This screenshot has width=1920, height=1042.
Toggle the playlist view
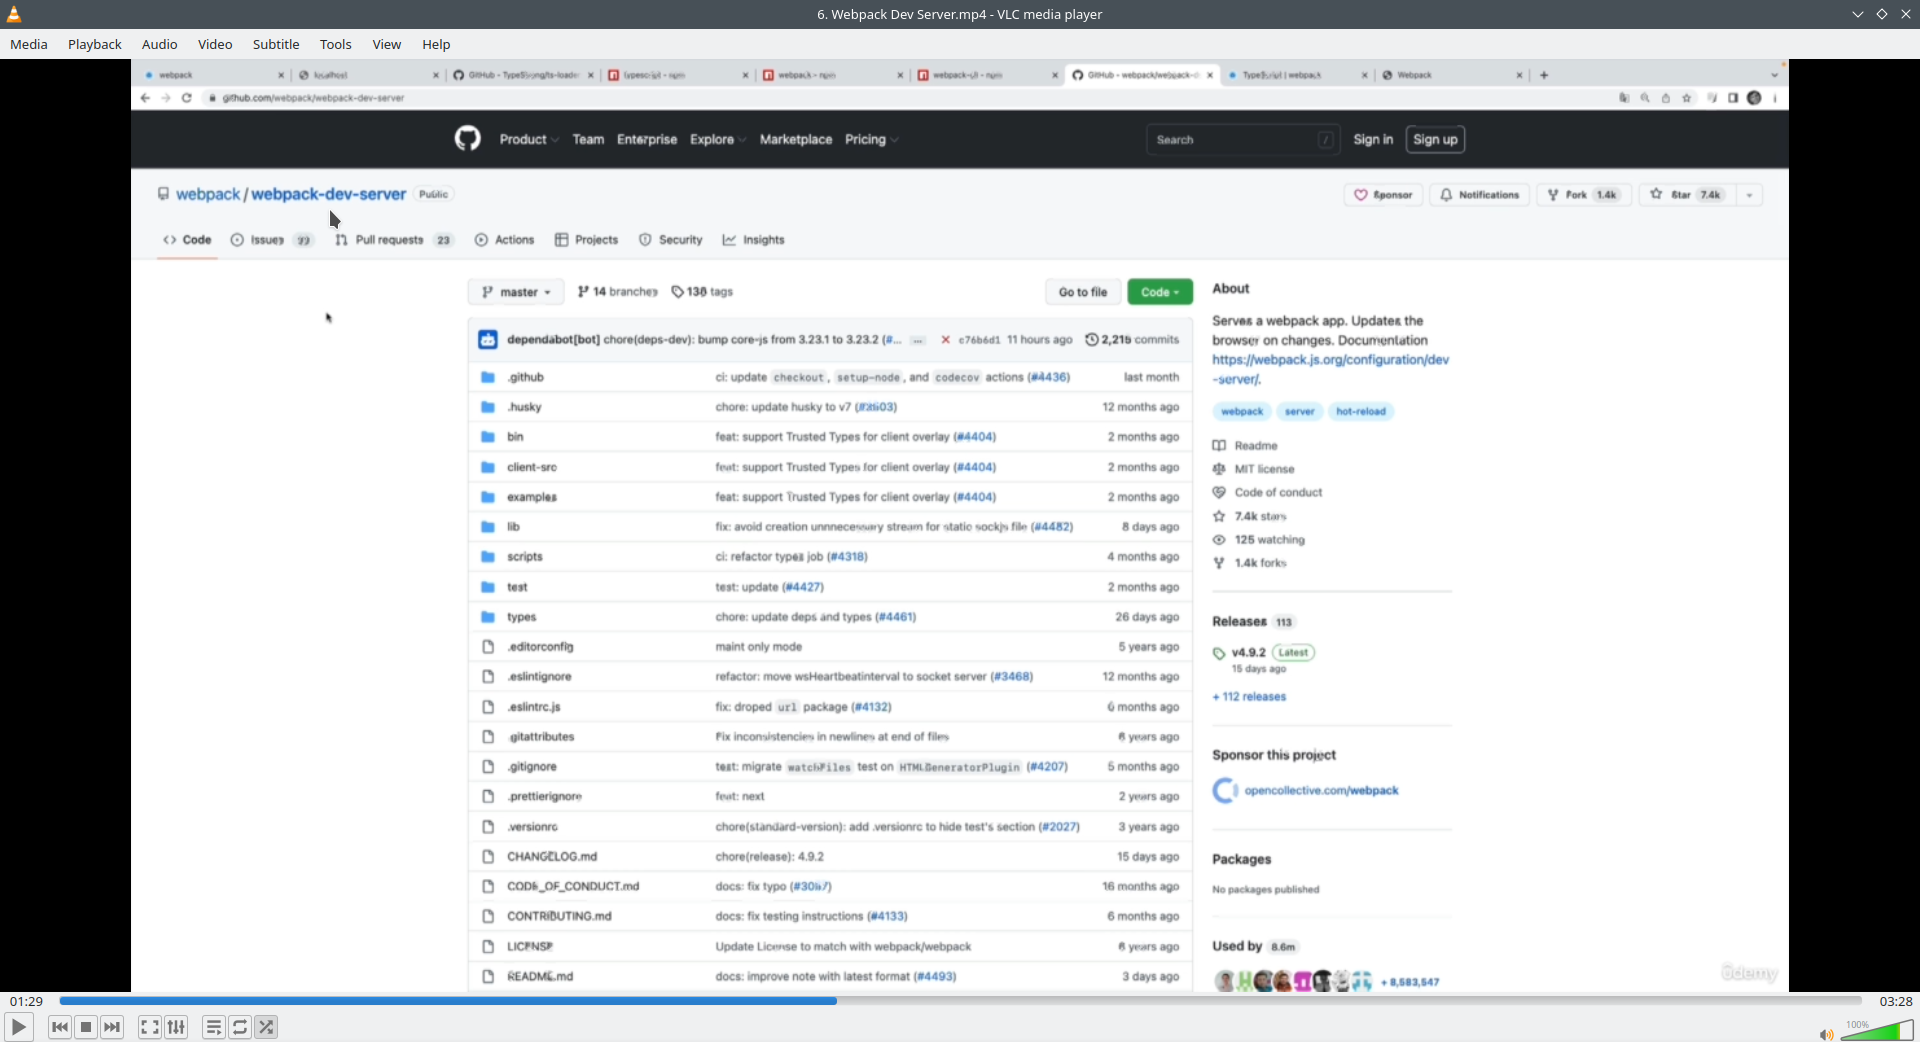213,1027
